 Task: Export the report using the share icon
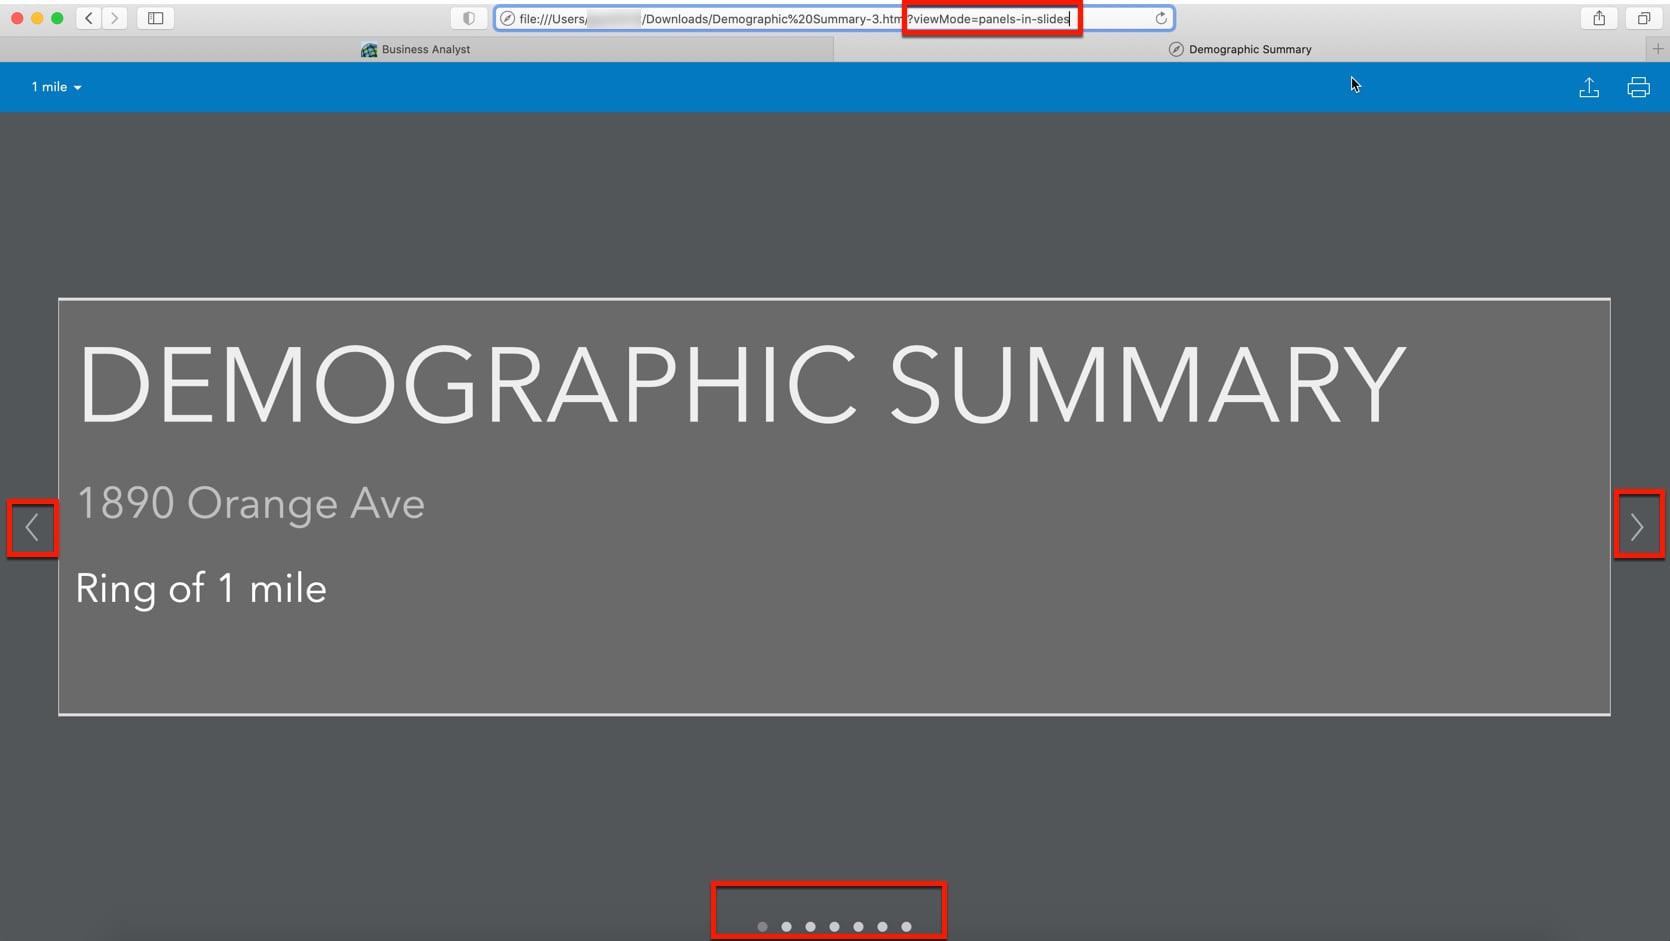[1590, 87]
